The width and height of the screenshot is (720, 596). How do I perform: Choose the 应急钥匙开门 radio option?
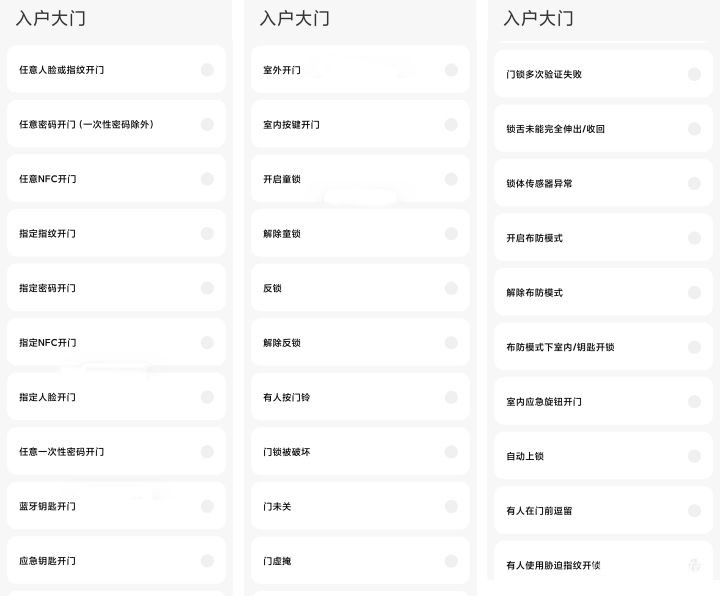tap(207, 561)
